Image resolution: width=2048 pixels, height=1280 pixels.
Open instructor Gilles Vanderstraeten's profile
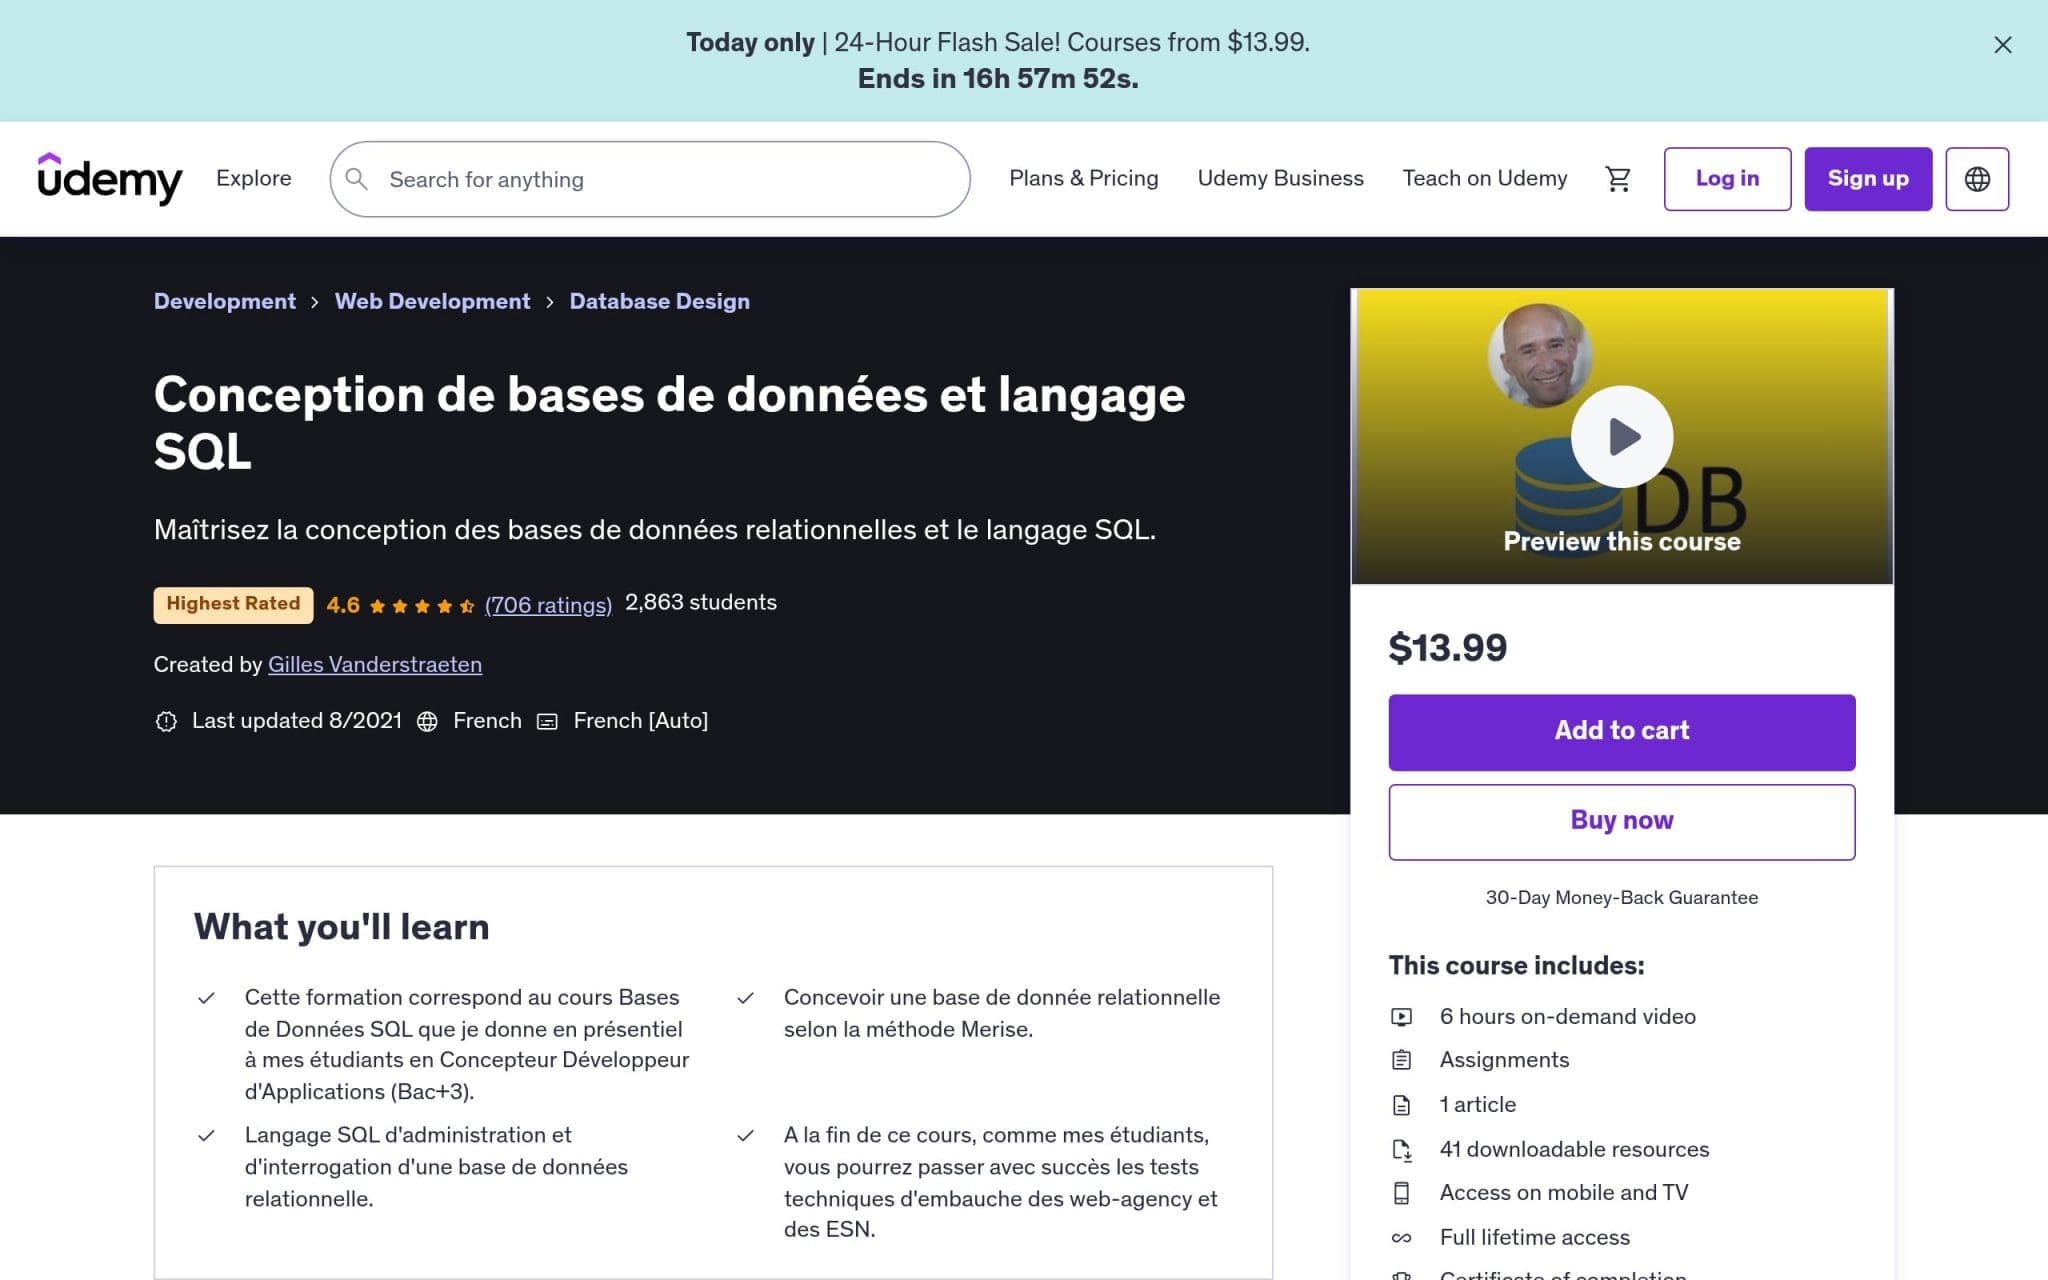pyautogui.click(x=375, y=664)
